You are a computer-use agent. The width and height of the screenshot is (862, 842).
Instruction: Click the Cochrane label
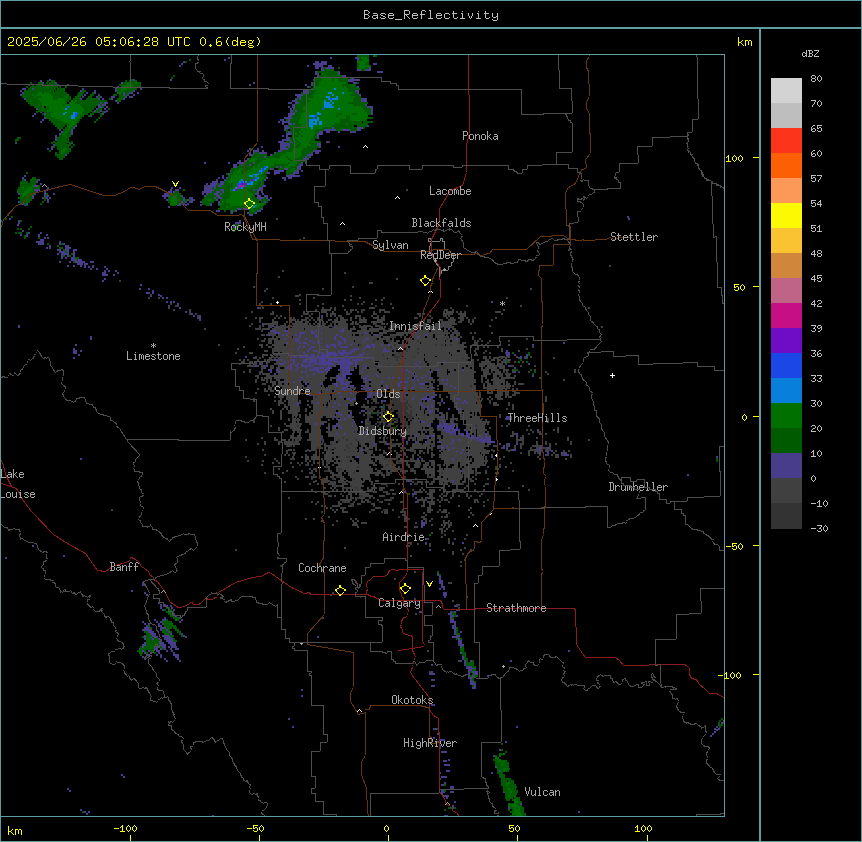click(322, 568)
